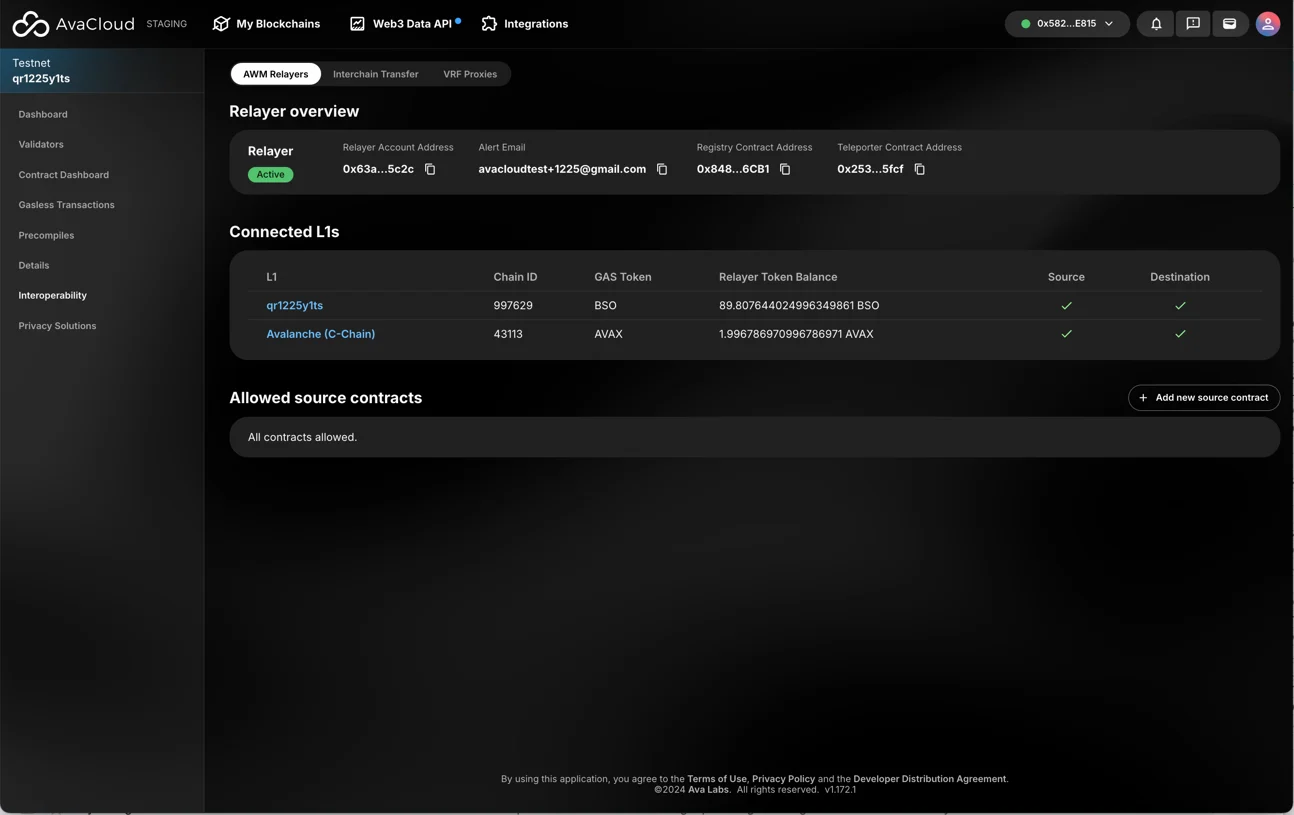The width and height of the screenshot is (1294, 815).
Task: Select Interoperability in sidebar
Action: pyautogui.click(x=52, y=295)
